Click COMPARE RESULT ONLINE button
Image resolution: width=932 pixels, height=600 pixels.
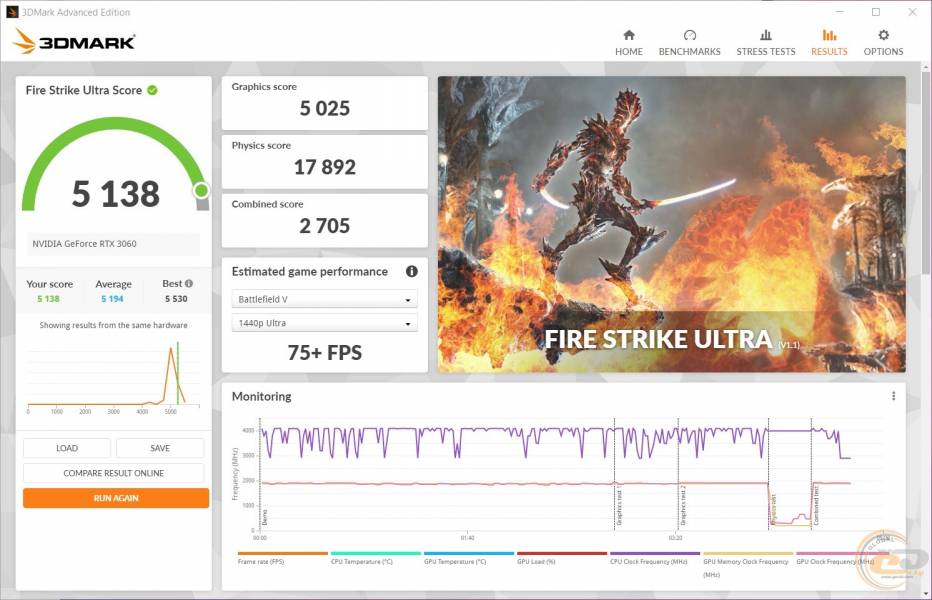click(114, 473)
